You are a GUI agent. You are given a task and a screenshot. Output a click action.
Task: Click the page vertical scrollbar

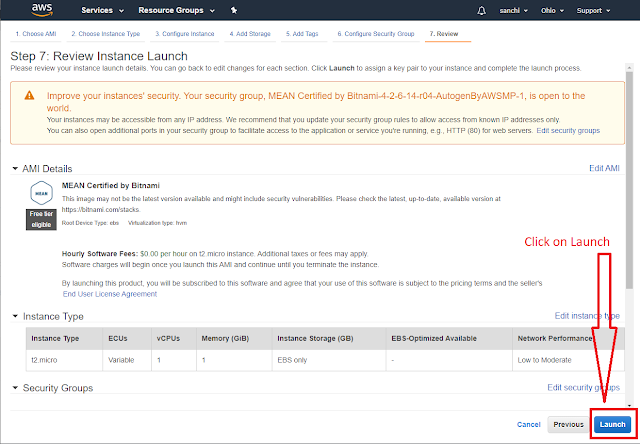[x=629, y=180]
